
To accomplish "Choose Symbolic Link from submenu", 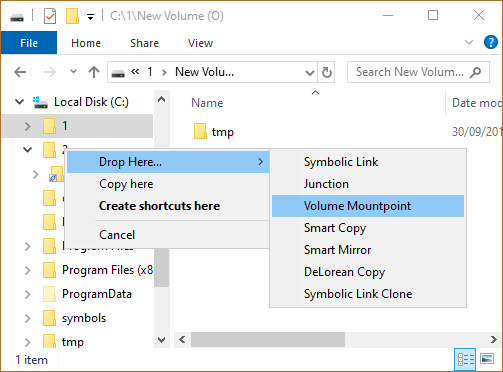I will point(368,162).
